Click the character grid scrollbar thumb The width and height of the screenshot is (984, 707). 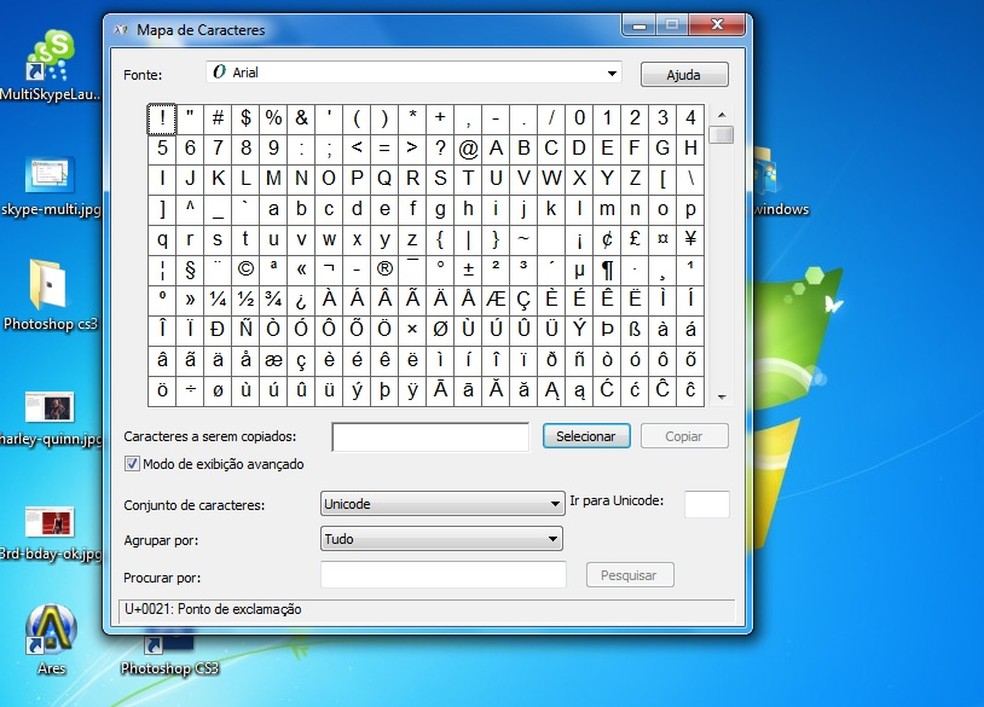tap(722, 134)
